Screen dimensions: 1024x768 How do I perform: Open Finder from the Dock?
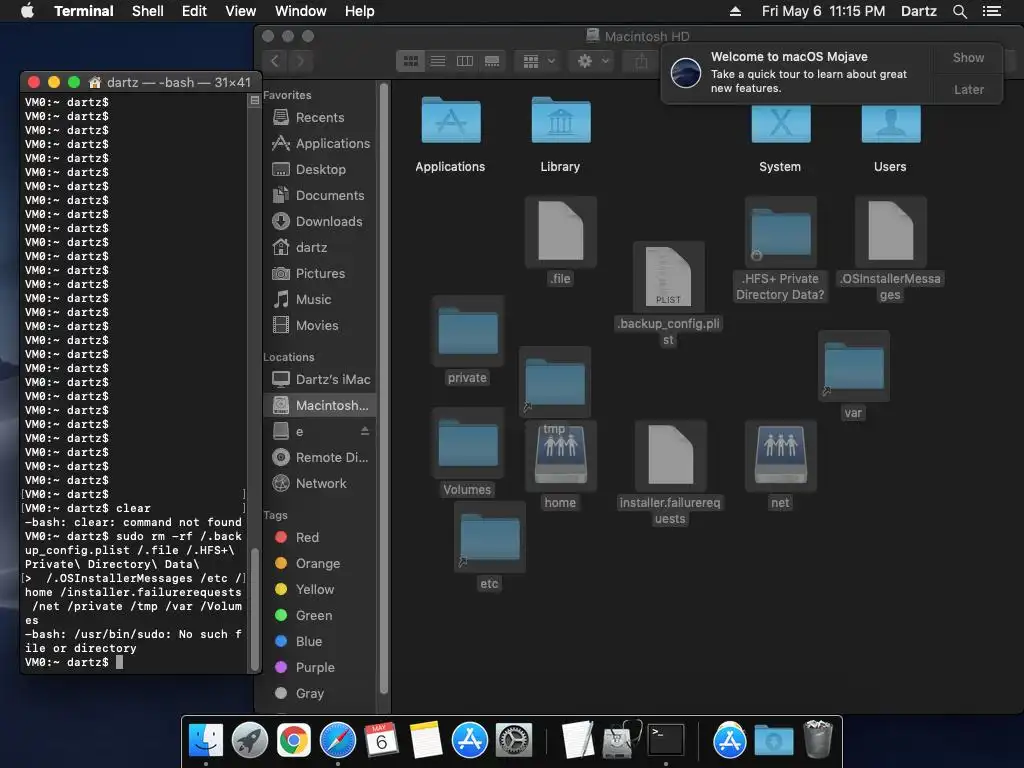click(206, 741)
